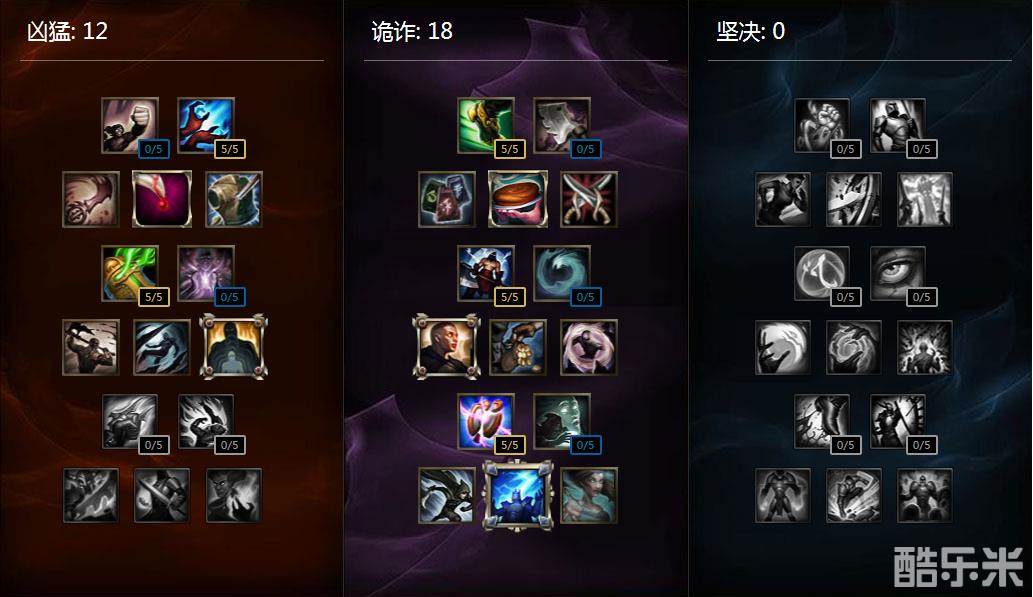Click the teal swirl Meditation mastery icon
This screenshot has height=597, width=1033.
pos(561,273)
